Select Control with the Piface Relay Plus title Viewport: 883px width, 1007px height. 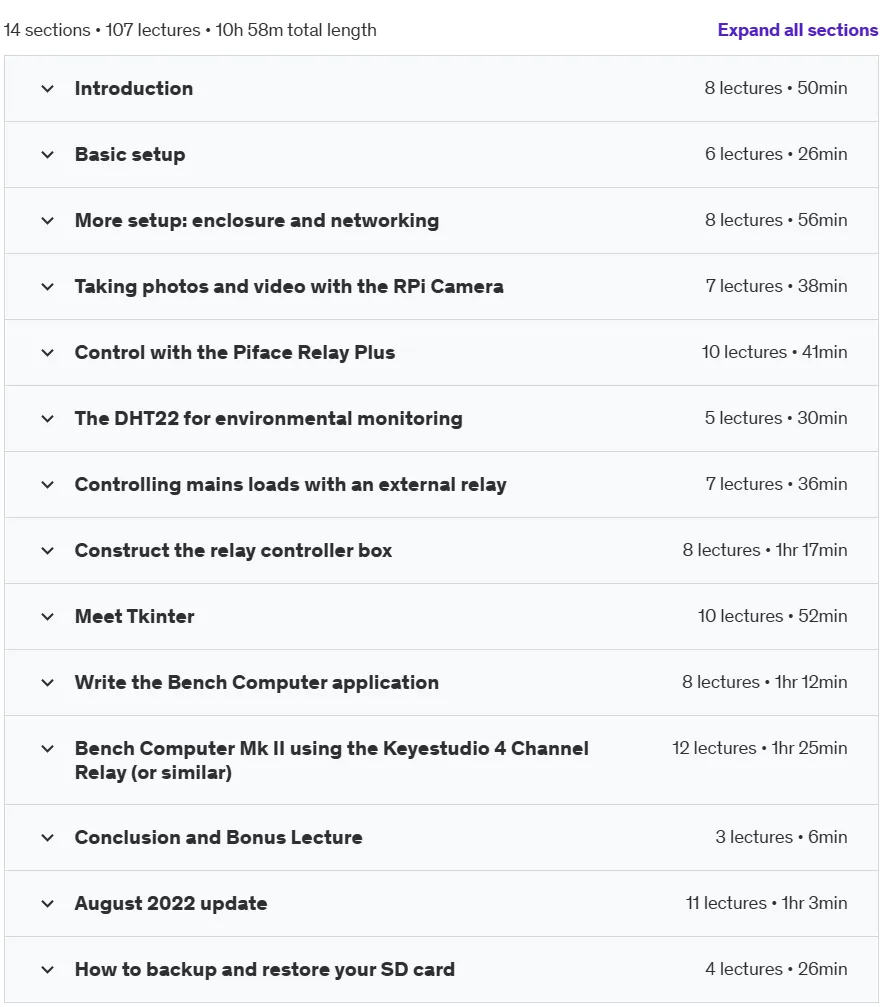pos(235,353)
